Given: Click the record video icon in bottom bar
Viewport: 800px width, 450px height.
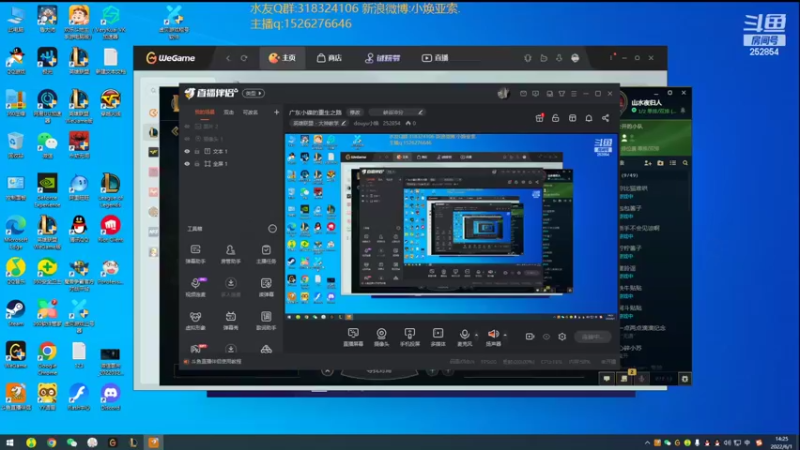Looking at the screenshot, I should click(530, 337).
